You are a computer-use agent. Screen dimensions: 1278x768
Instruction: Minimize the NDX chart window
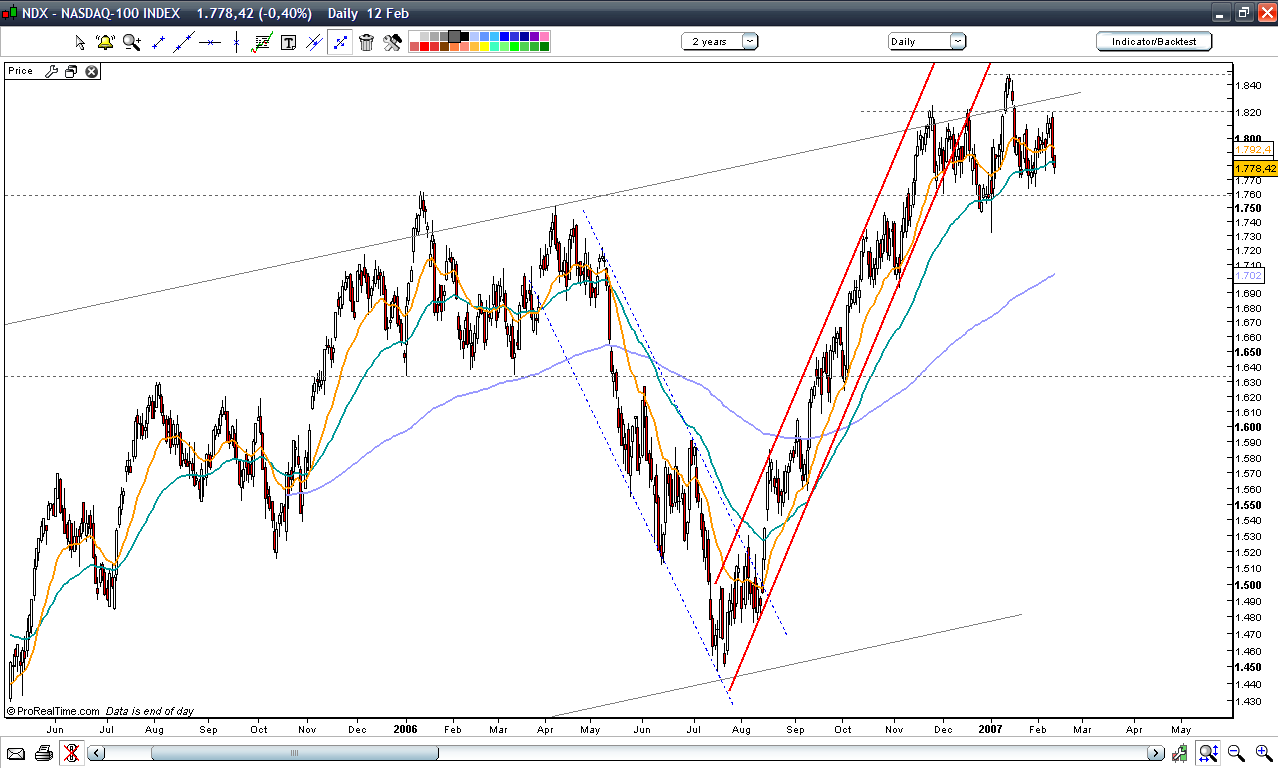(1219, 13)
